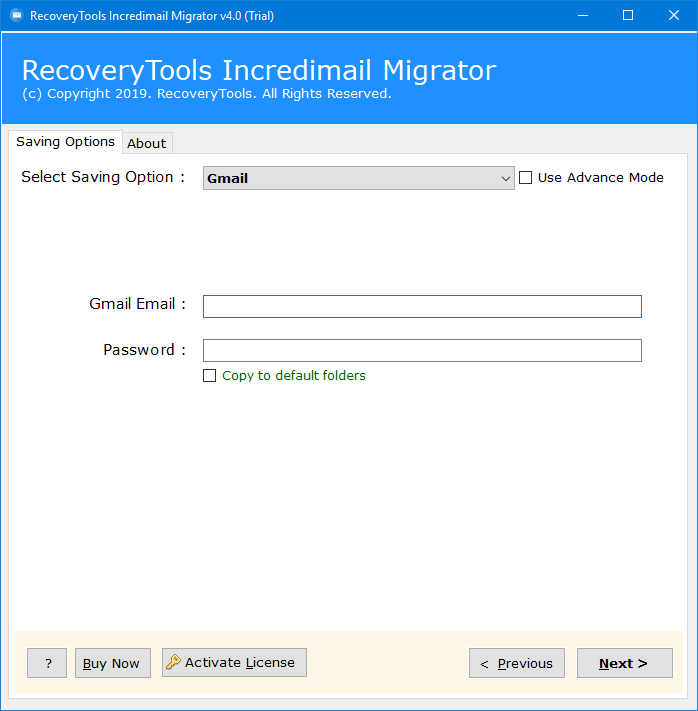Click into the Password field
Viewport: 698px width, 711px height.
pyautogui.click(x=422, y=351)
